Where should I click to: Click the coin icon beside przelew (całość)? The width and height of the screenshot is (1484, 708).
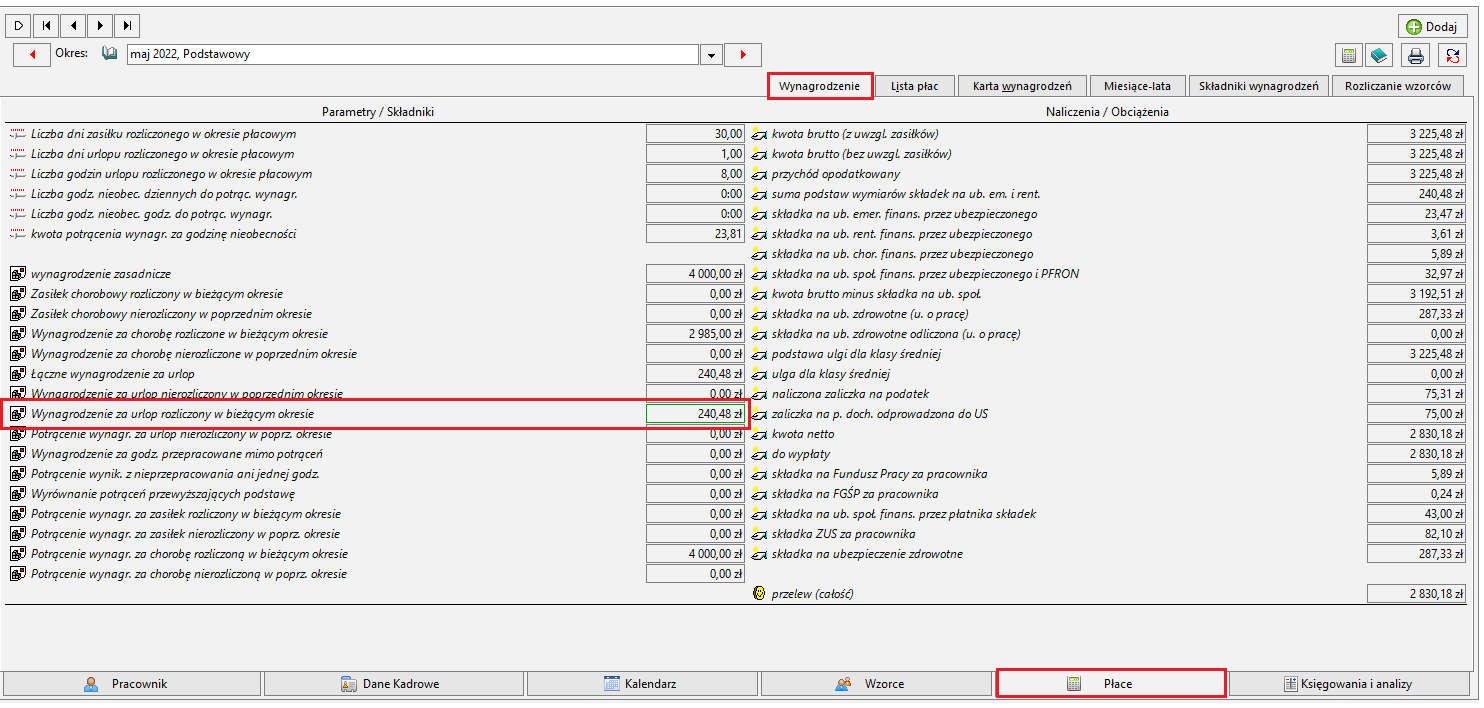pos(760,594)
